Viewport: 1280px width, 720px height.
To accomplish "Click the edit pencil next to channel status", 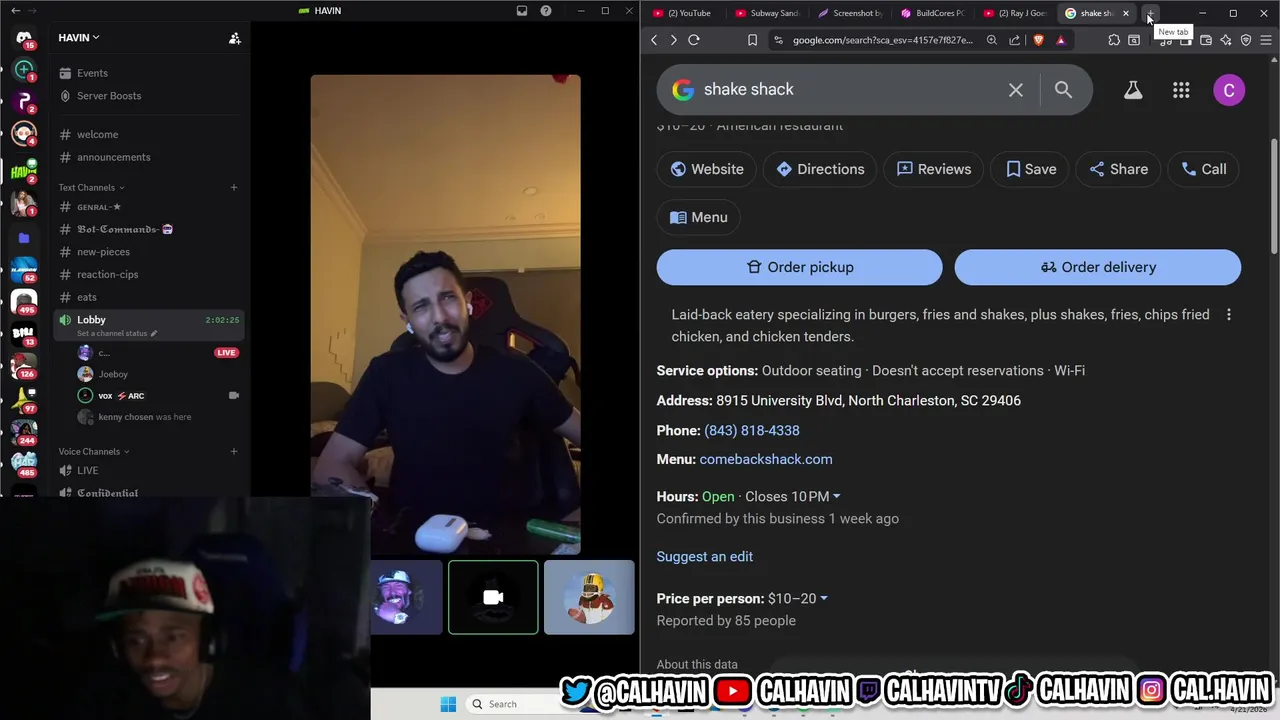I will (154, 333).
